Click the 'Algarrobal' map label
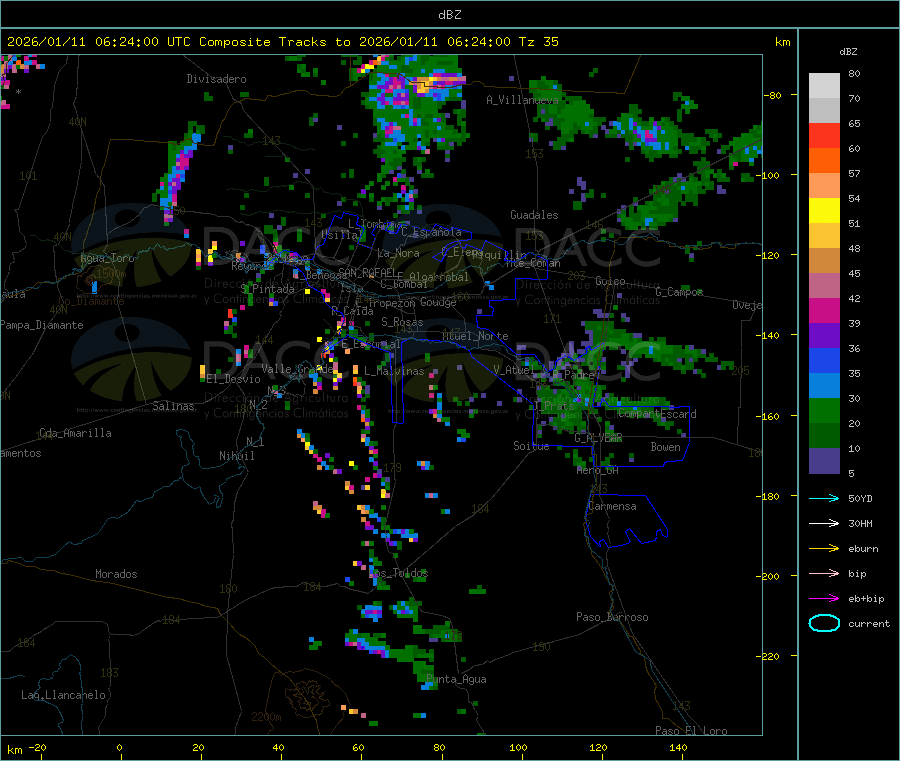This screenshot has height=761, width=900. (439, 277)
